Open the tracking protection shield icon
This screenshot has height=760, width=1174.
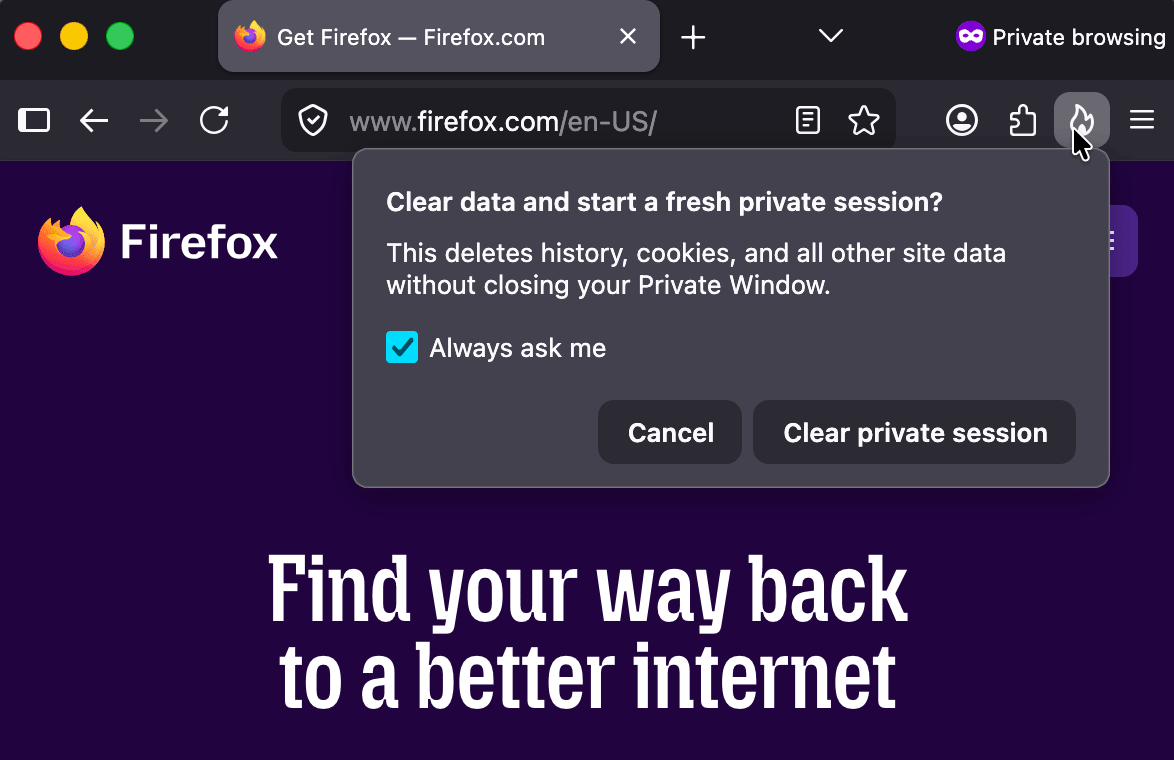pos(312,121)
